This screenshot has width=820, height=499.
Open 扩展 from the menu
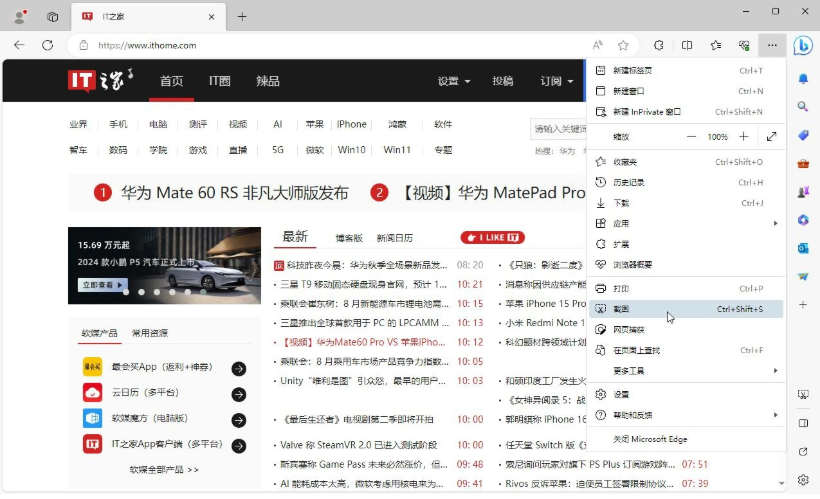click(686, 244)
